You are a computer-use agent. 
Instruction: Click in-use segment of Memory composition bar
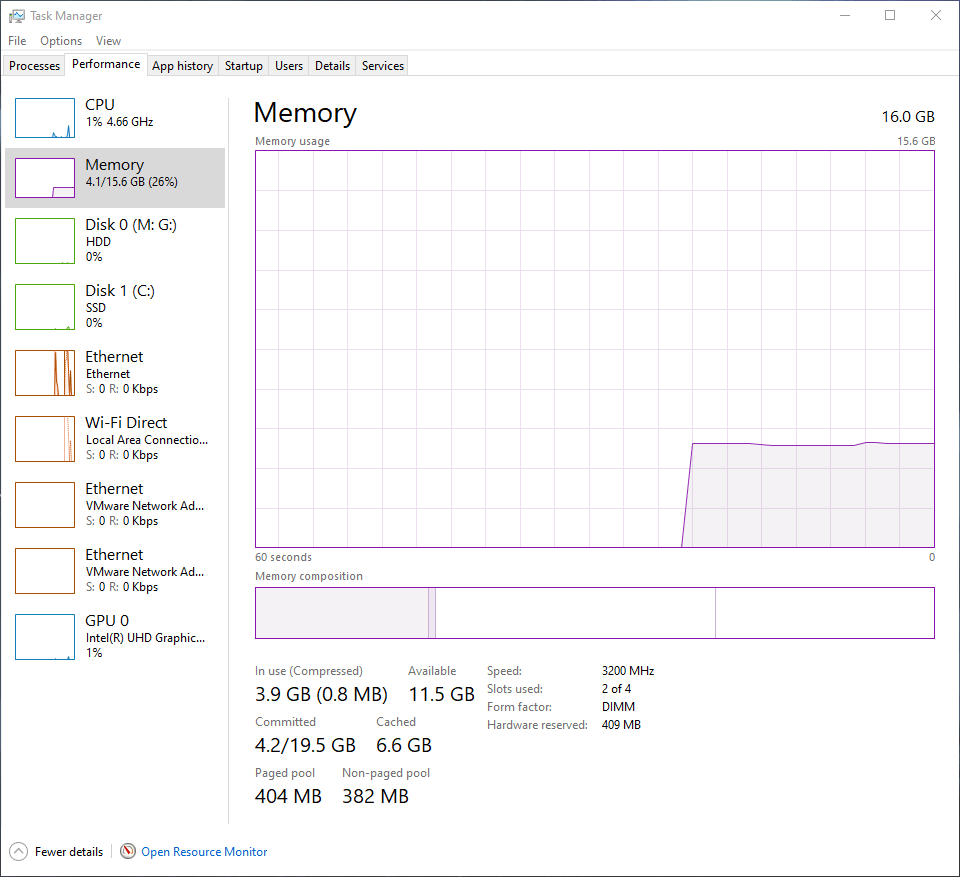click(x=342, y=613)
